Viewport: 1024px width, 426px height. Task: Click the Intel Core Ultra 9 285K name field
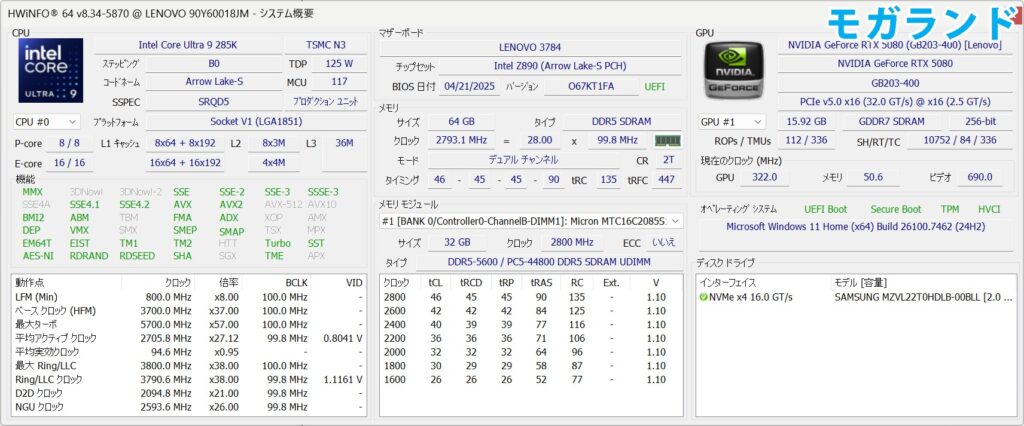click(x=186, y=45)
